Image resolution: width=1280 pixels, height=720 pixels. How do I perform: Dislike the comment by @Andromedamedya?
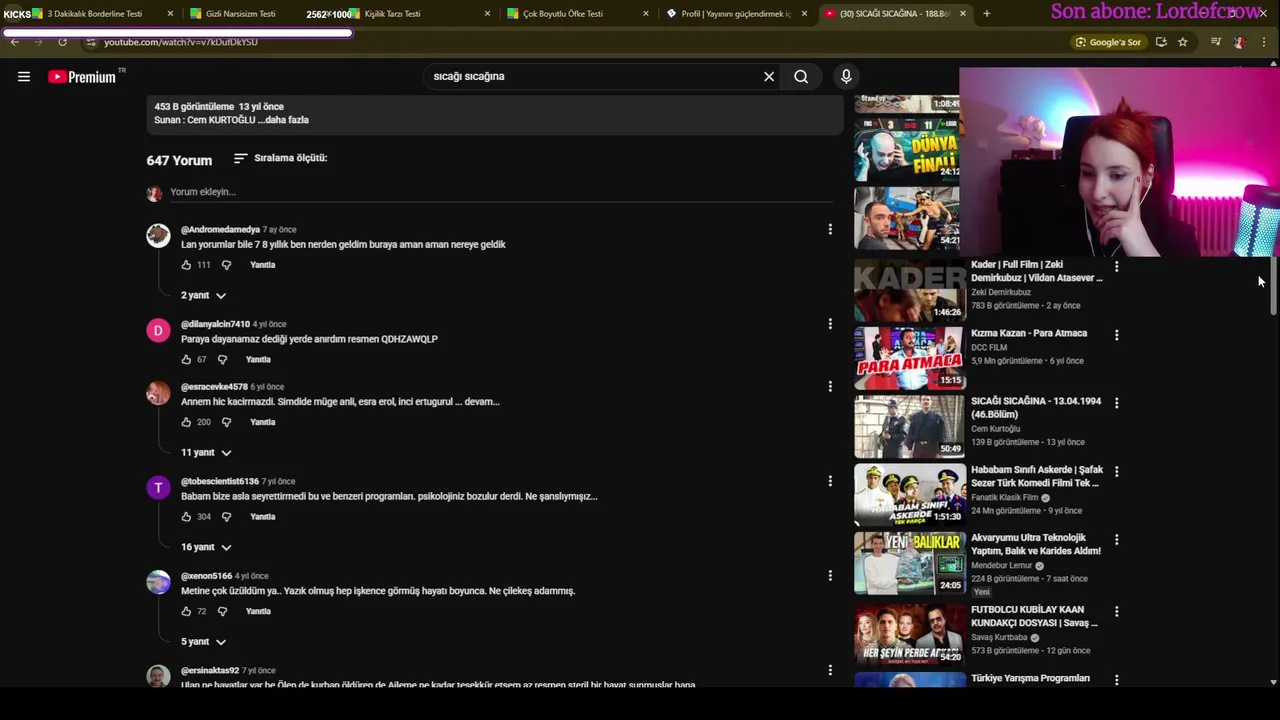point(226,265)
